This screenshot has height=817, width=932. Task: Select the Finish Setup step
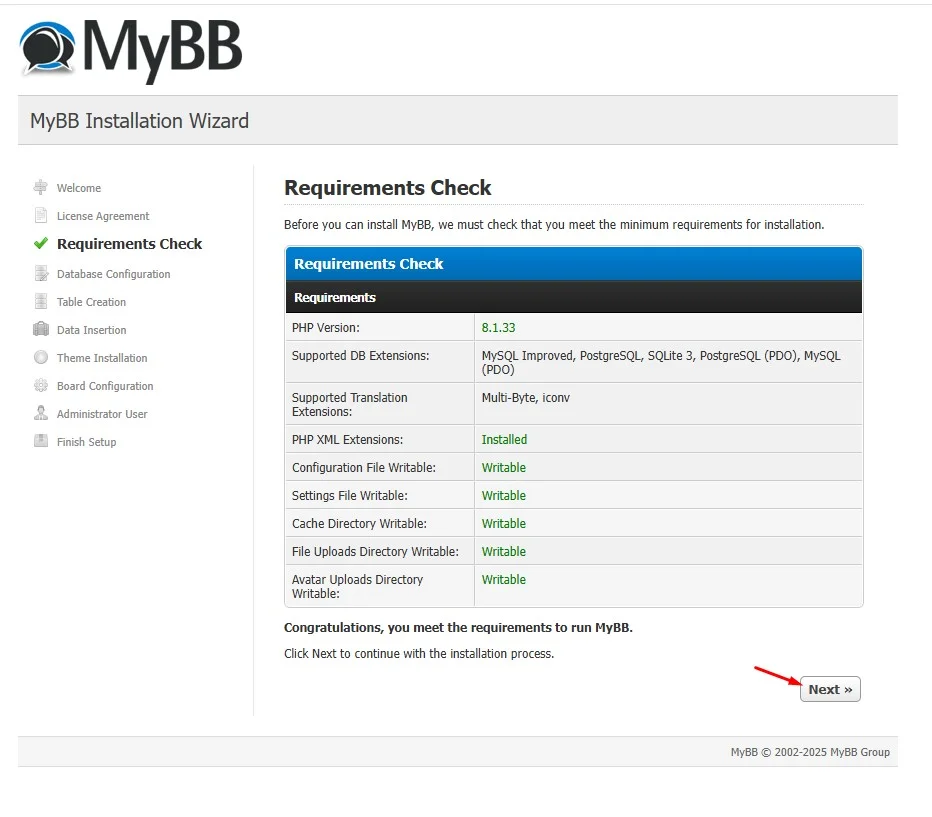pyautogui.click(x=86, y=441)
